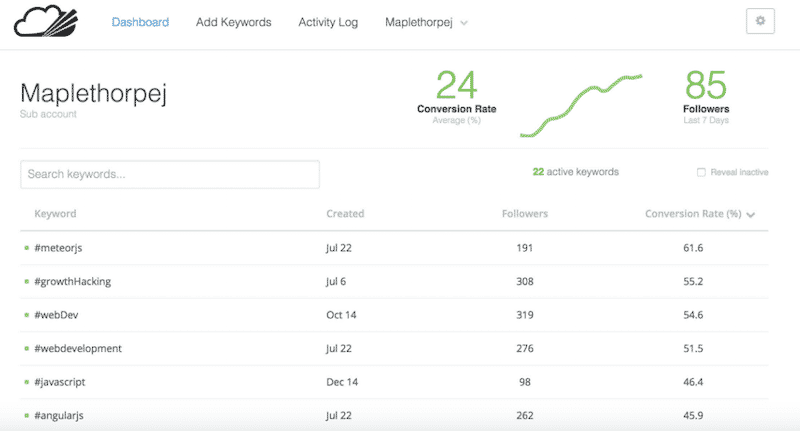This screenshot has width=800, height=431.
Task: Expand the Maplethorpej account dropdown
Action: point(426,22)
